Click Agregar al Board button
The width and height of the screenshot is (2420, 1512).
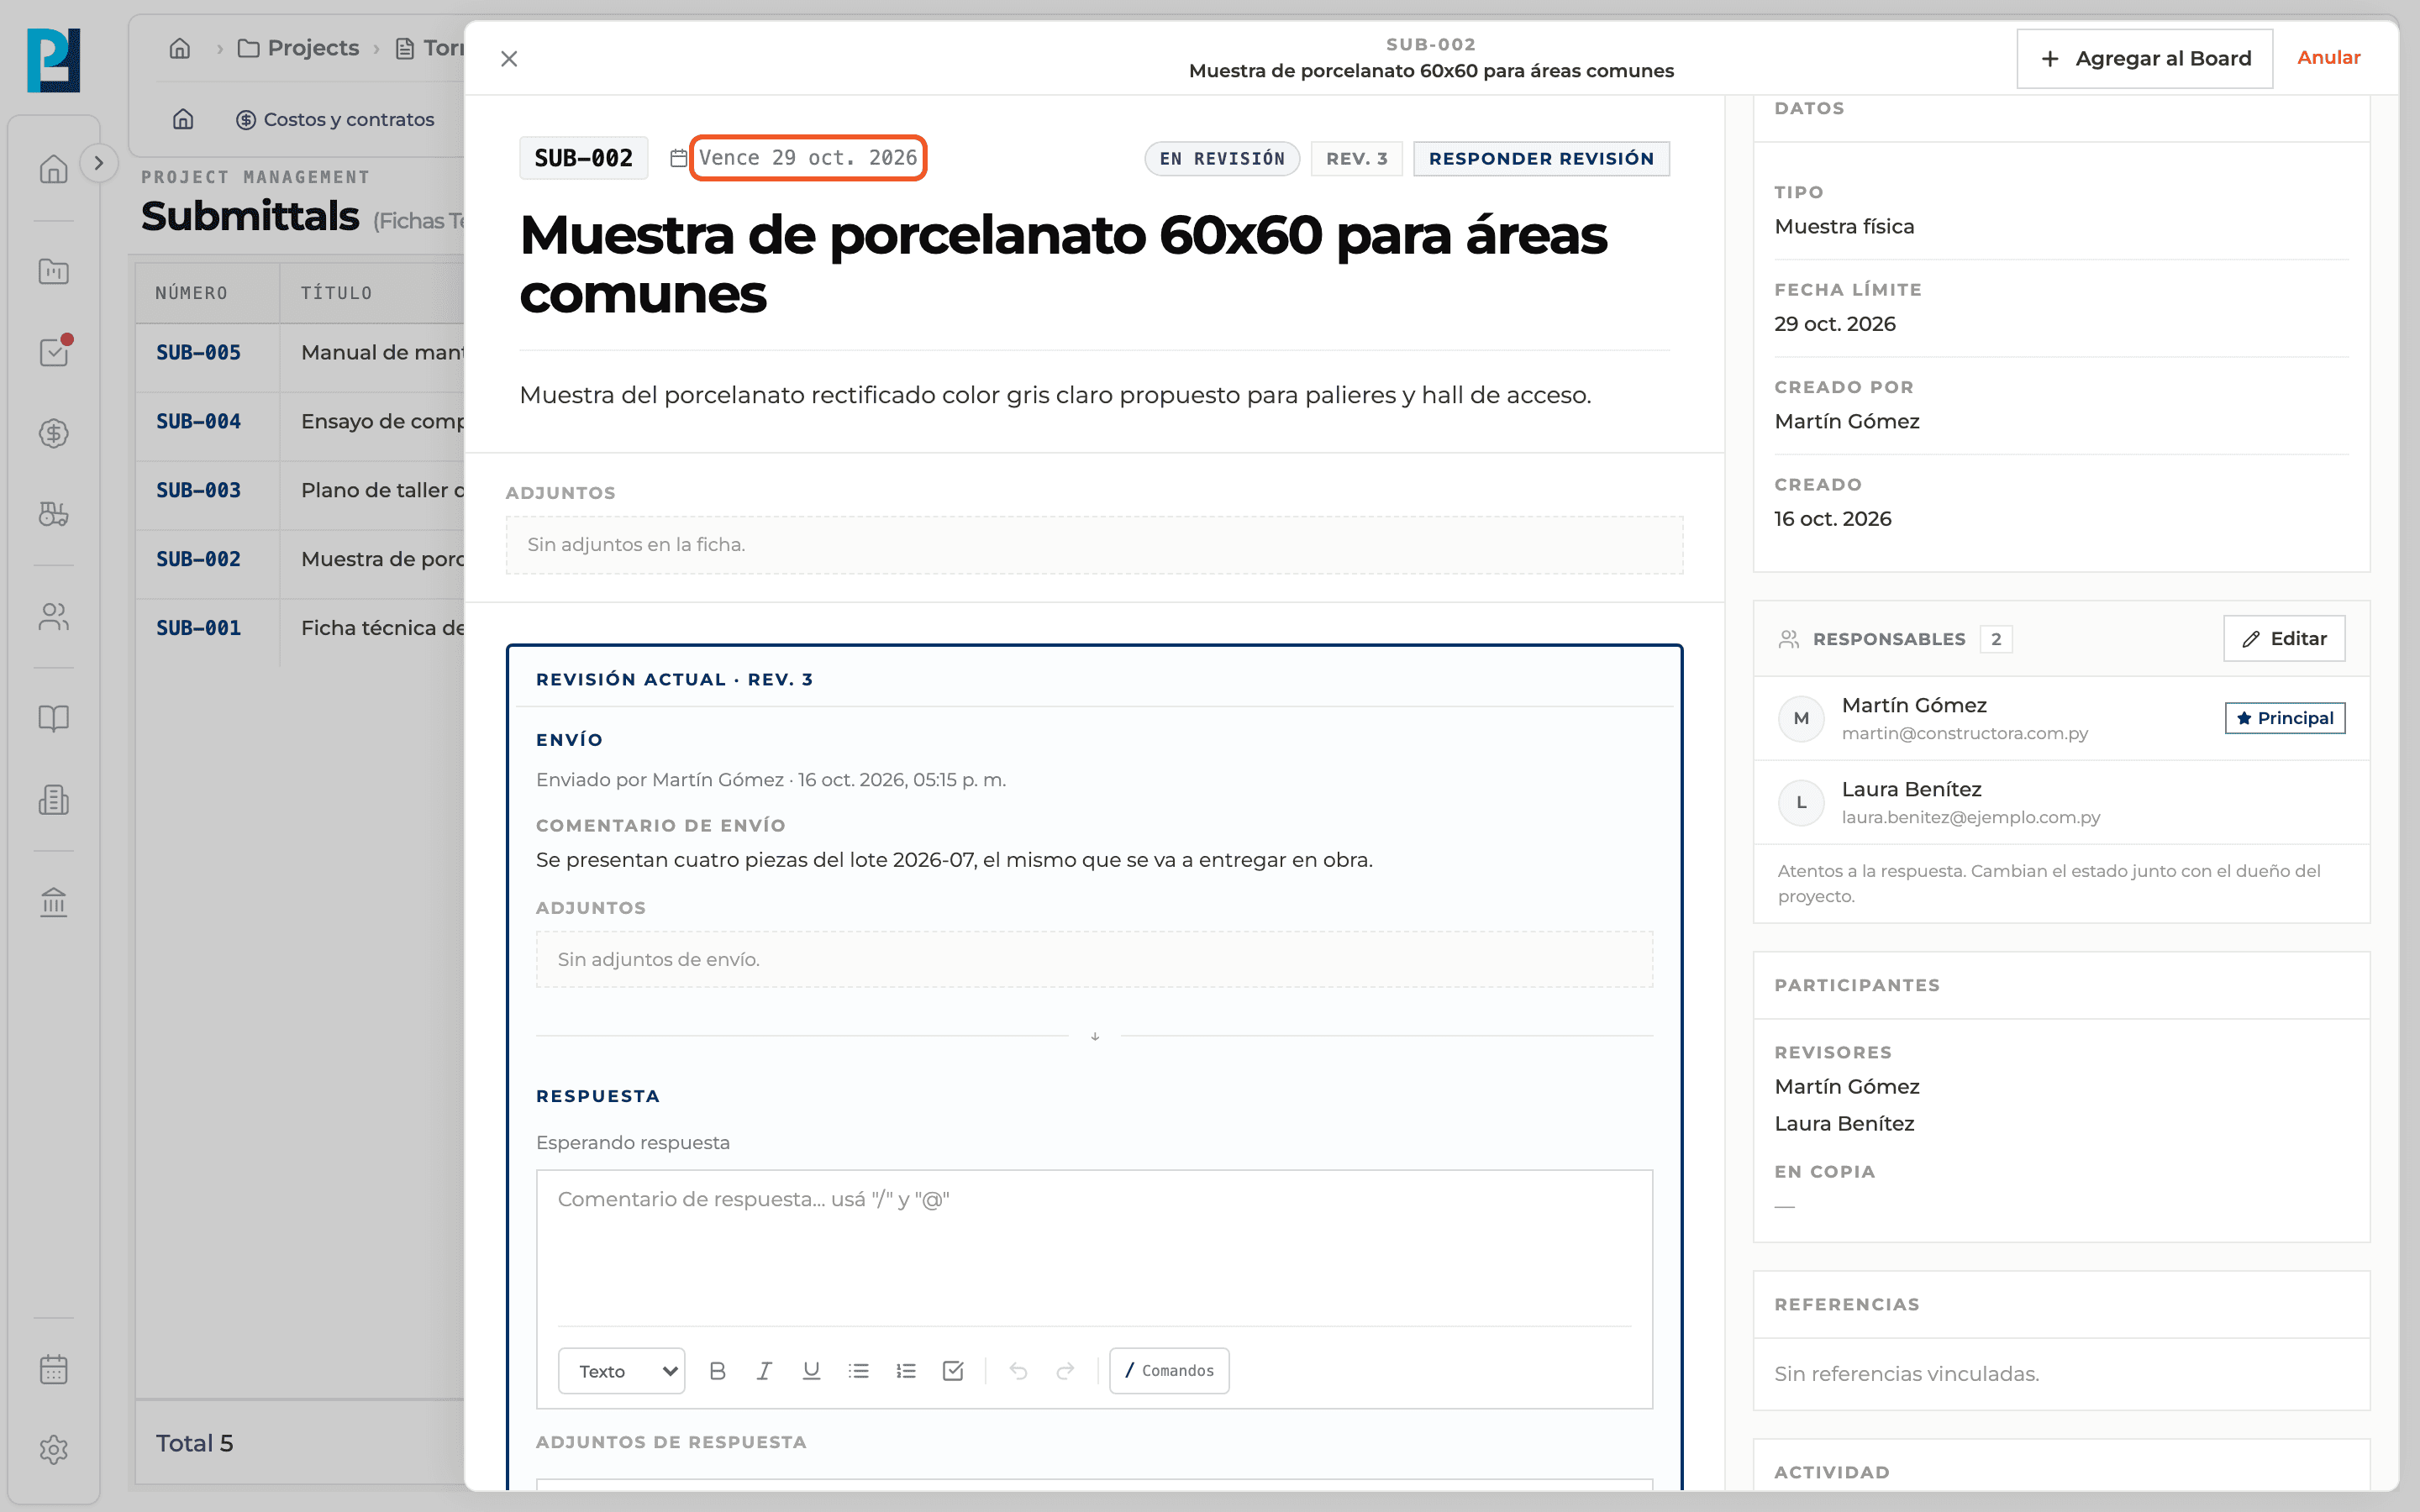click(2144, 59)
